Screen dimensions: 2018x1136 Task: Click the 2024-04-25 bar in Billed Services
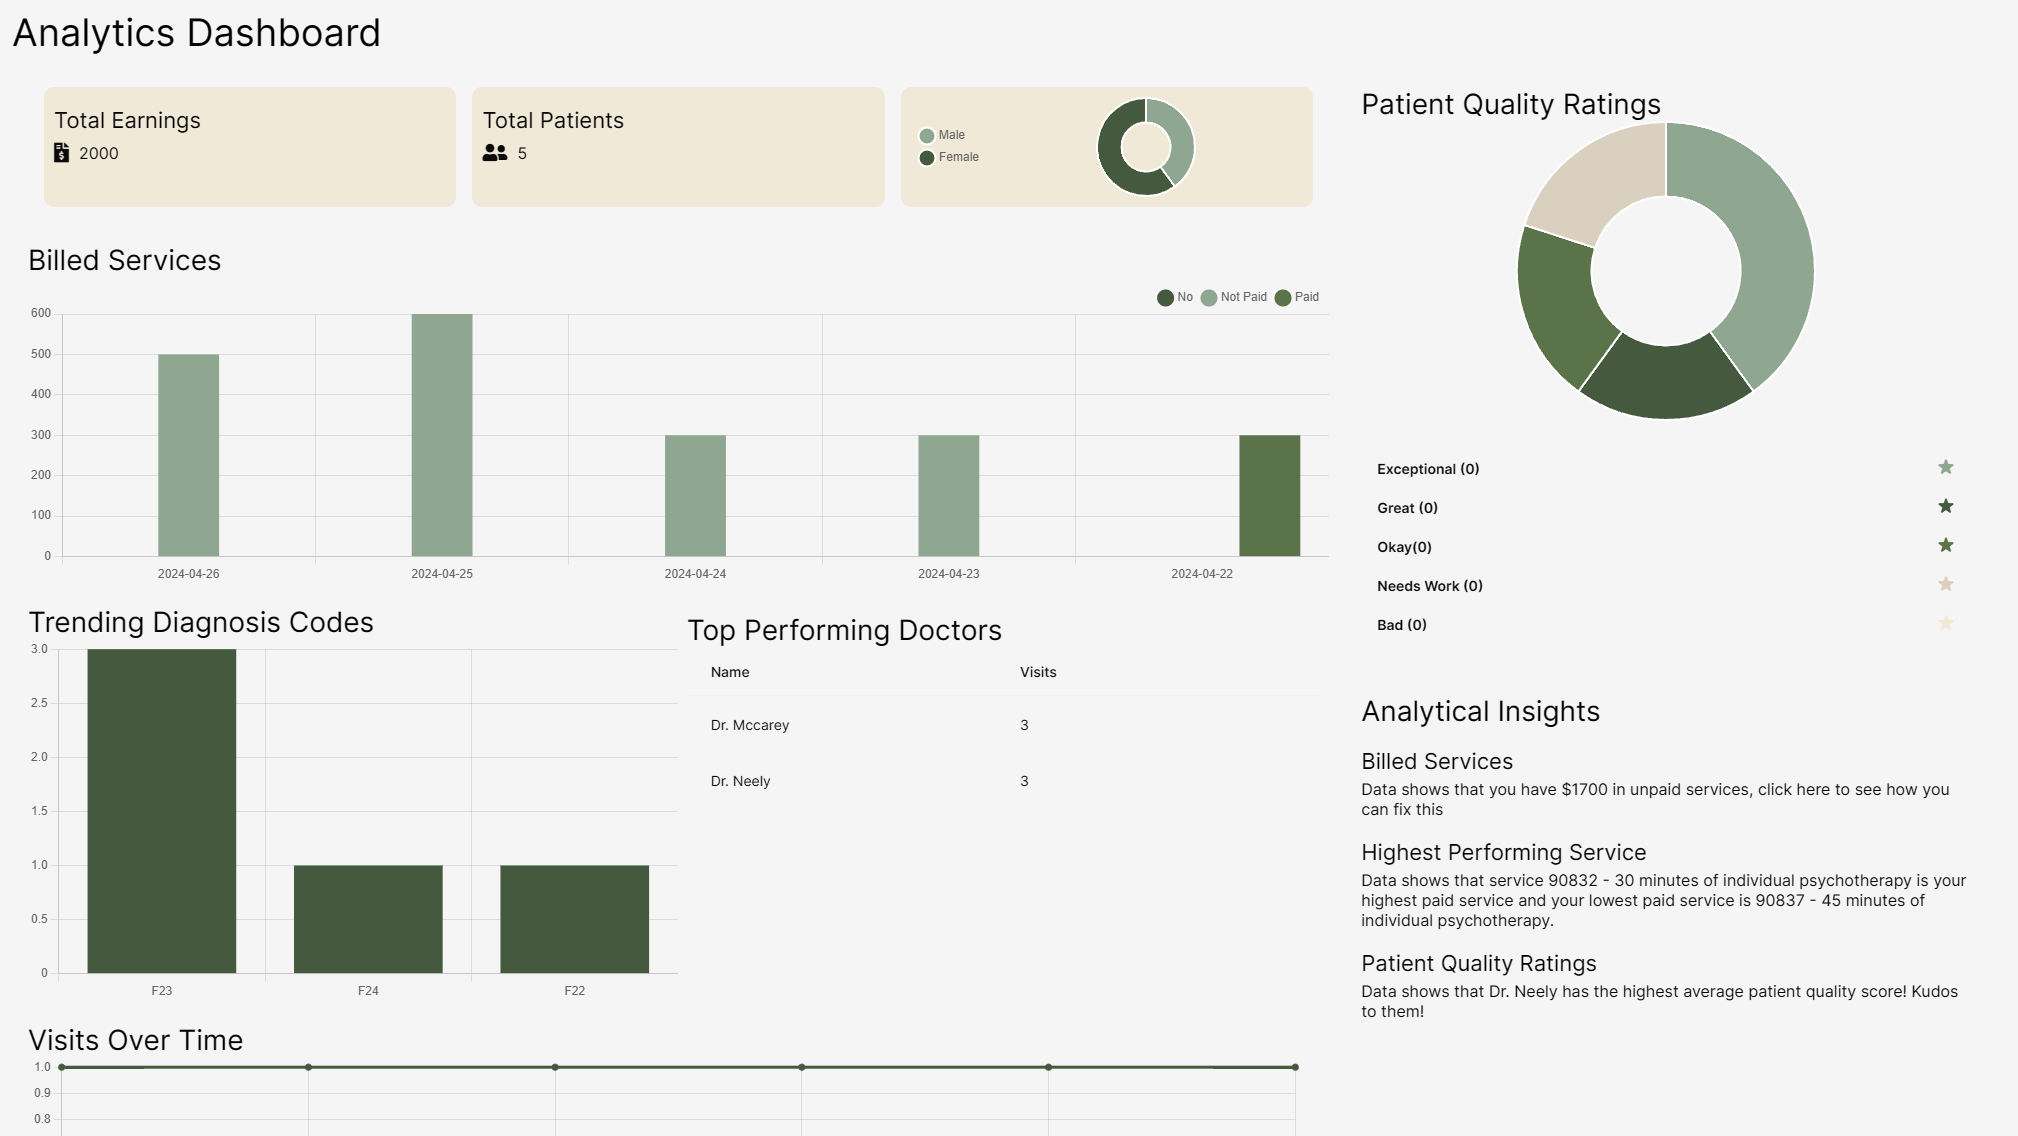point(442,435)
